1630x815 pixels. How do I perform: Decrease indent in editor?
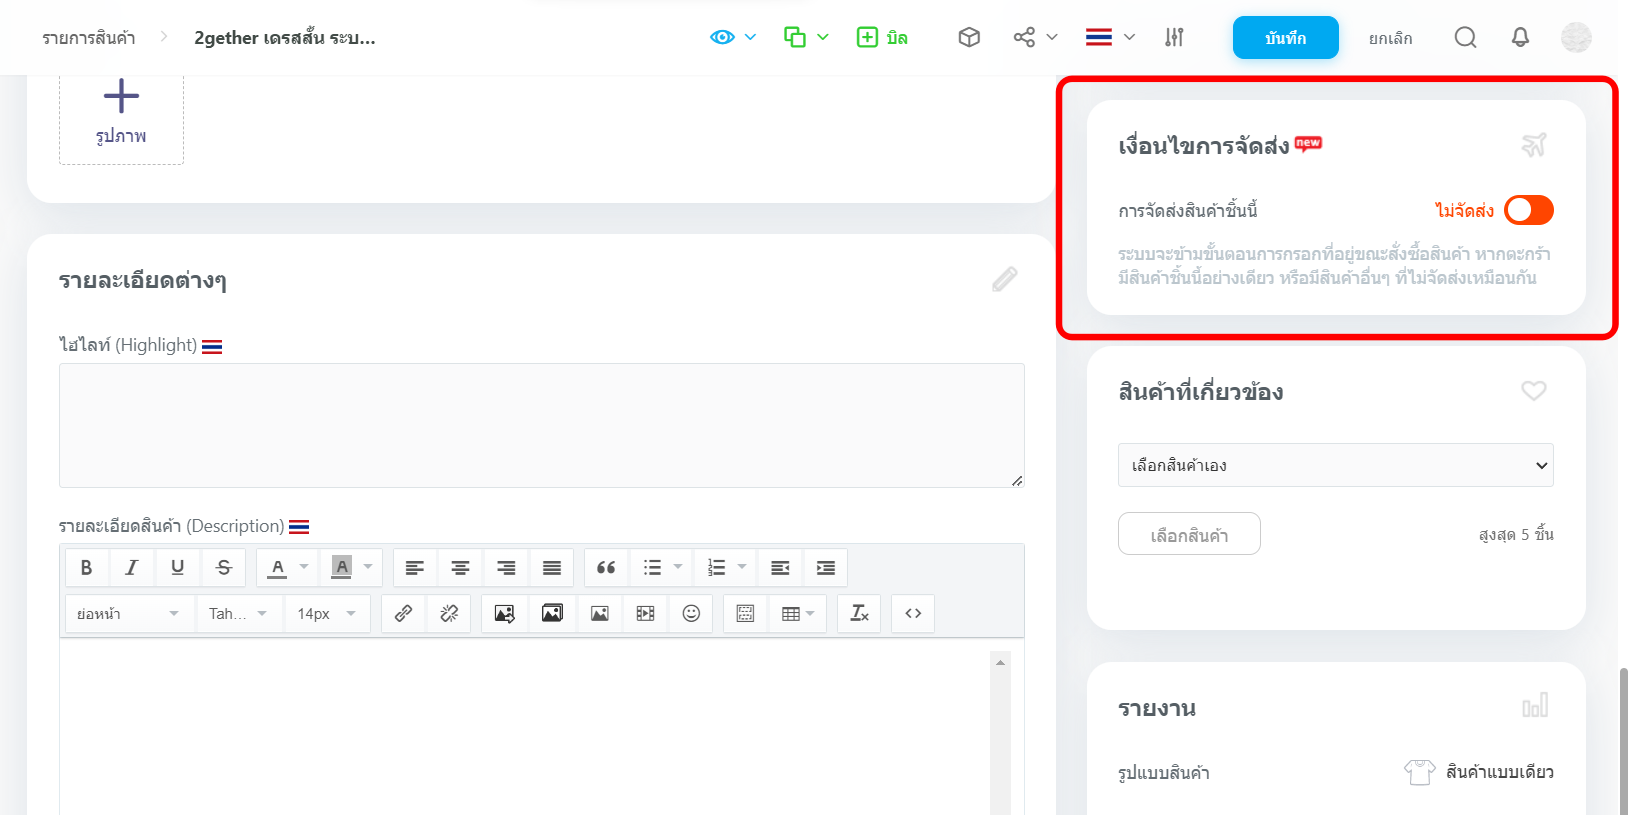[x=780, y=567]
